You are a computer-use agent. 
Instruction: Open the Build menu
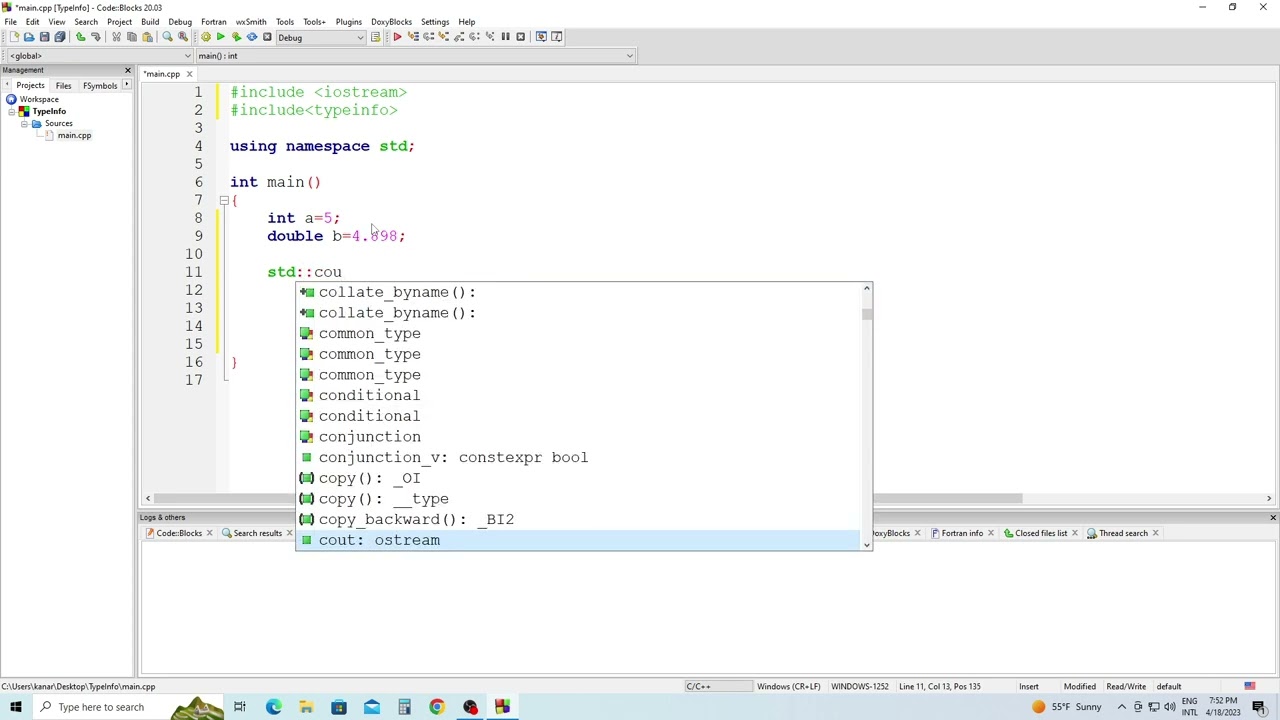(150, 22)
